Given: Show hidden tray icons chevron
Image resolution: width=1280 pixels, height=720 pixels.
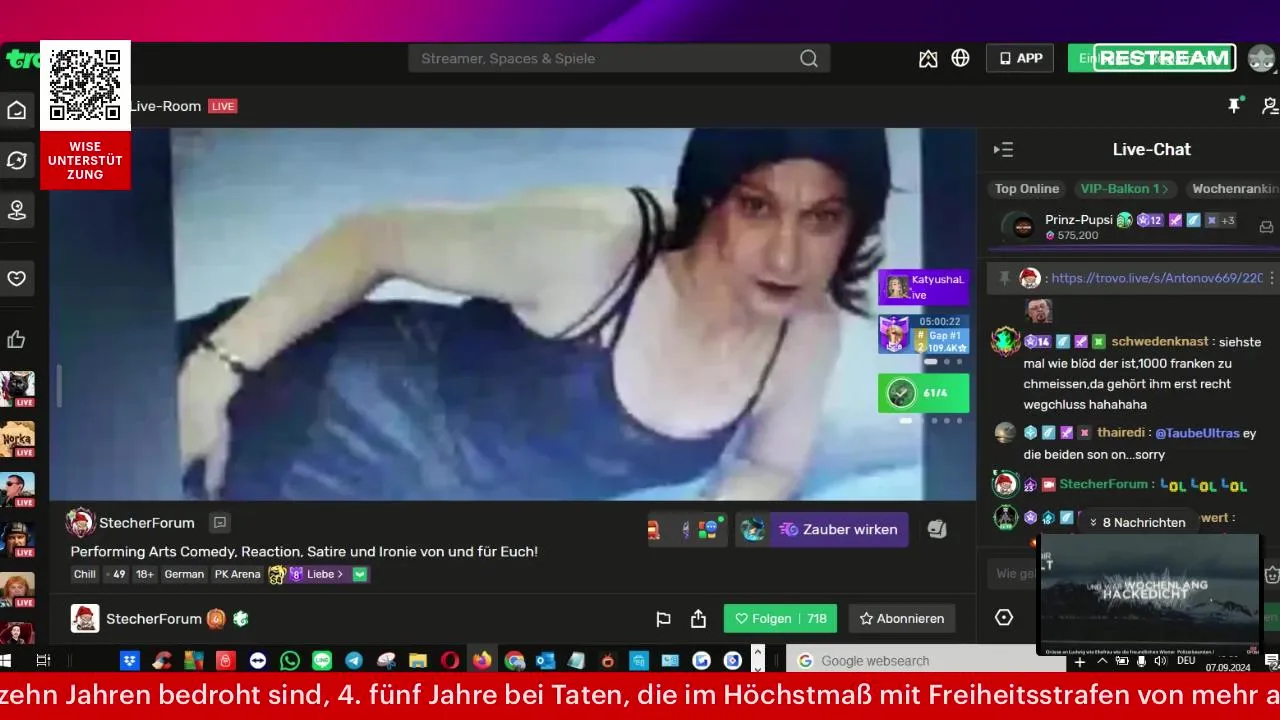Looking at the screenshot, I should (x=1102, y=661).
